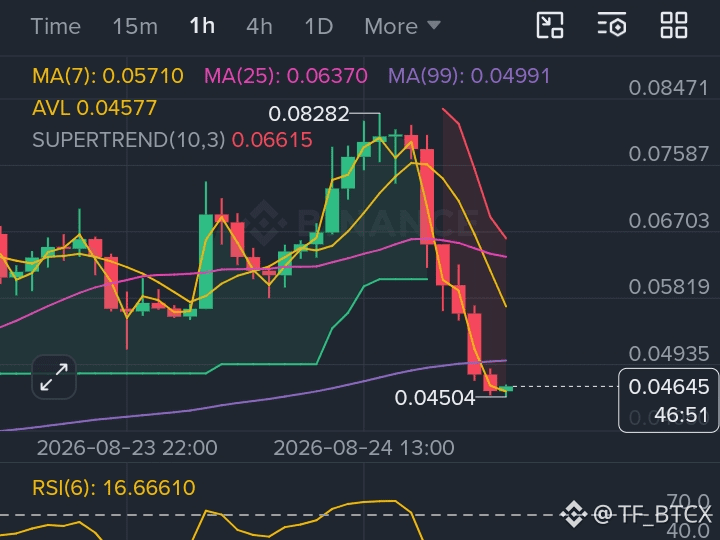This screenshot has height=540, width=720.
Task: Switch to the Time chart view
Action: [56, 26]
